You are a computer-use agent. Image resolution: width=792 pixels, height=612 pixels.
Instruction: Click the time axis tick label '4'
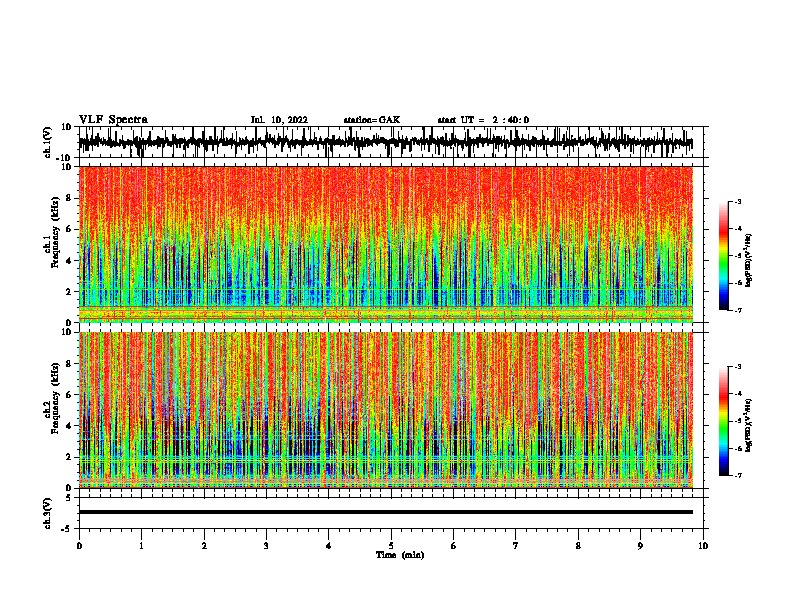(329, 546)
